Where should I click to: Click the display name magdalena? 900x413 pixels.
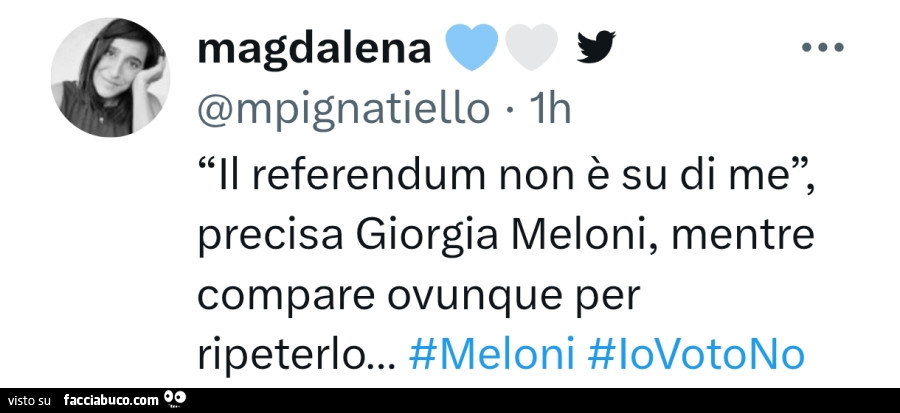coord(314,47)
